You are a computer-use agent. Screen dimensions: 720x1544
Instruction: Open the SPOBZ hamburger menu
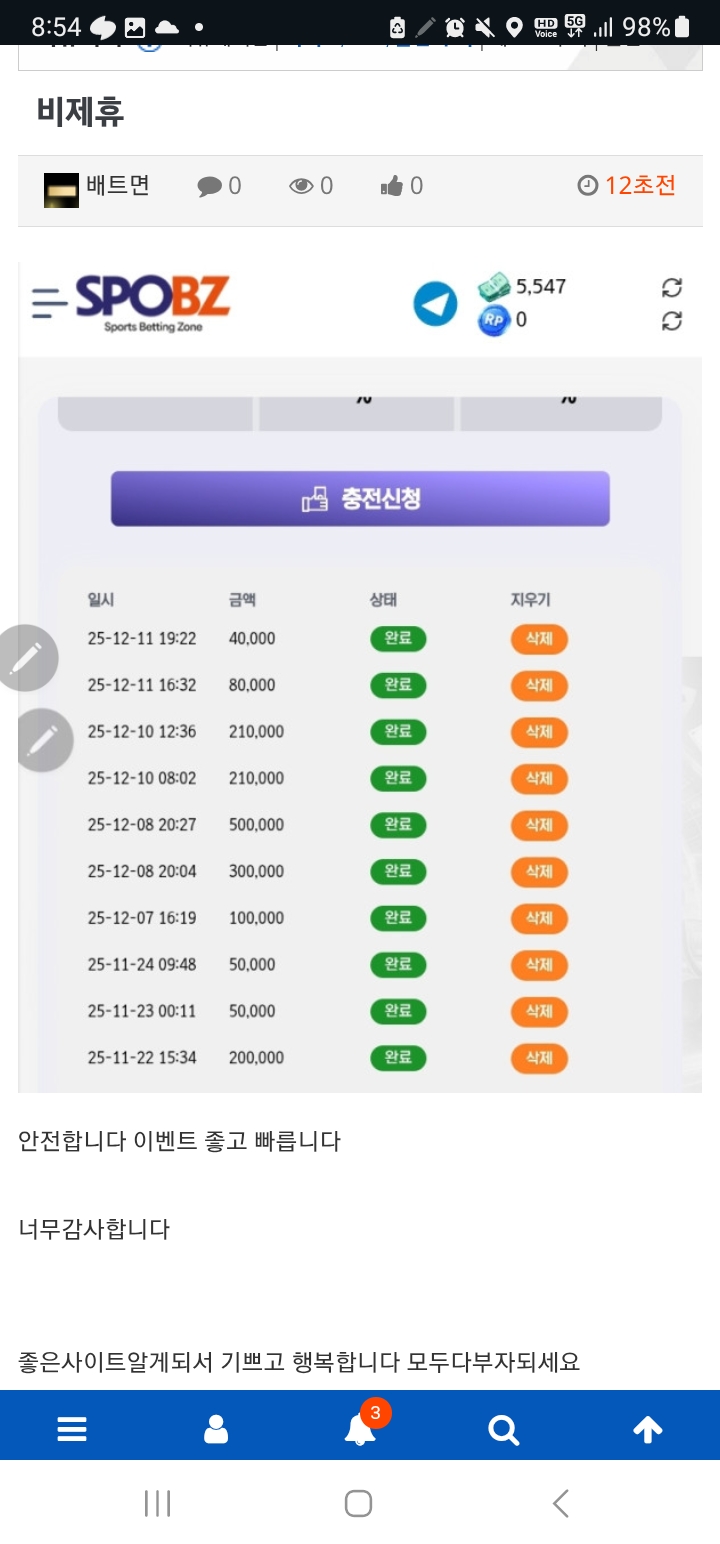point(49,302)
